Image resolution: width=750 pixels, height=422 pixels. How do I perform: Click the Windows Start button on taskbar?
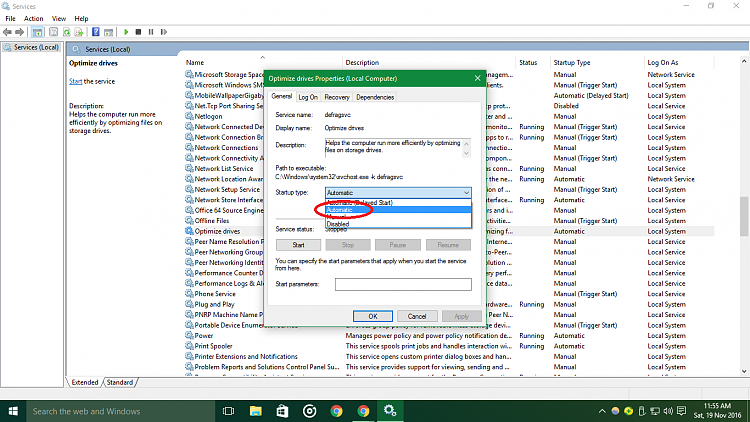pyautogui.click(x=13, y=411)
